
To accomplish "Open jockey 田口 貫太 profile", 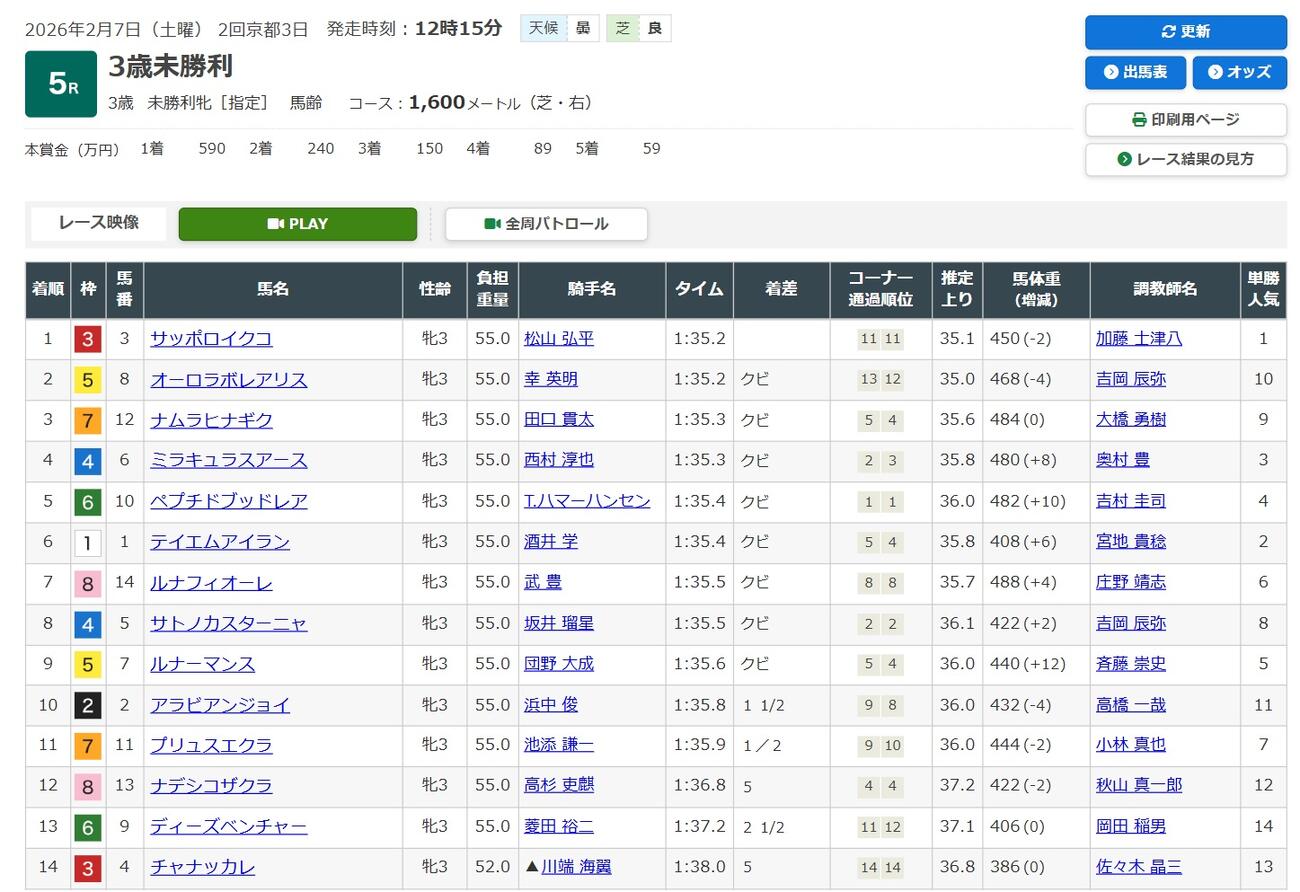I will click(x=559, y=420).
